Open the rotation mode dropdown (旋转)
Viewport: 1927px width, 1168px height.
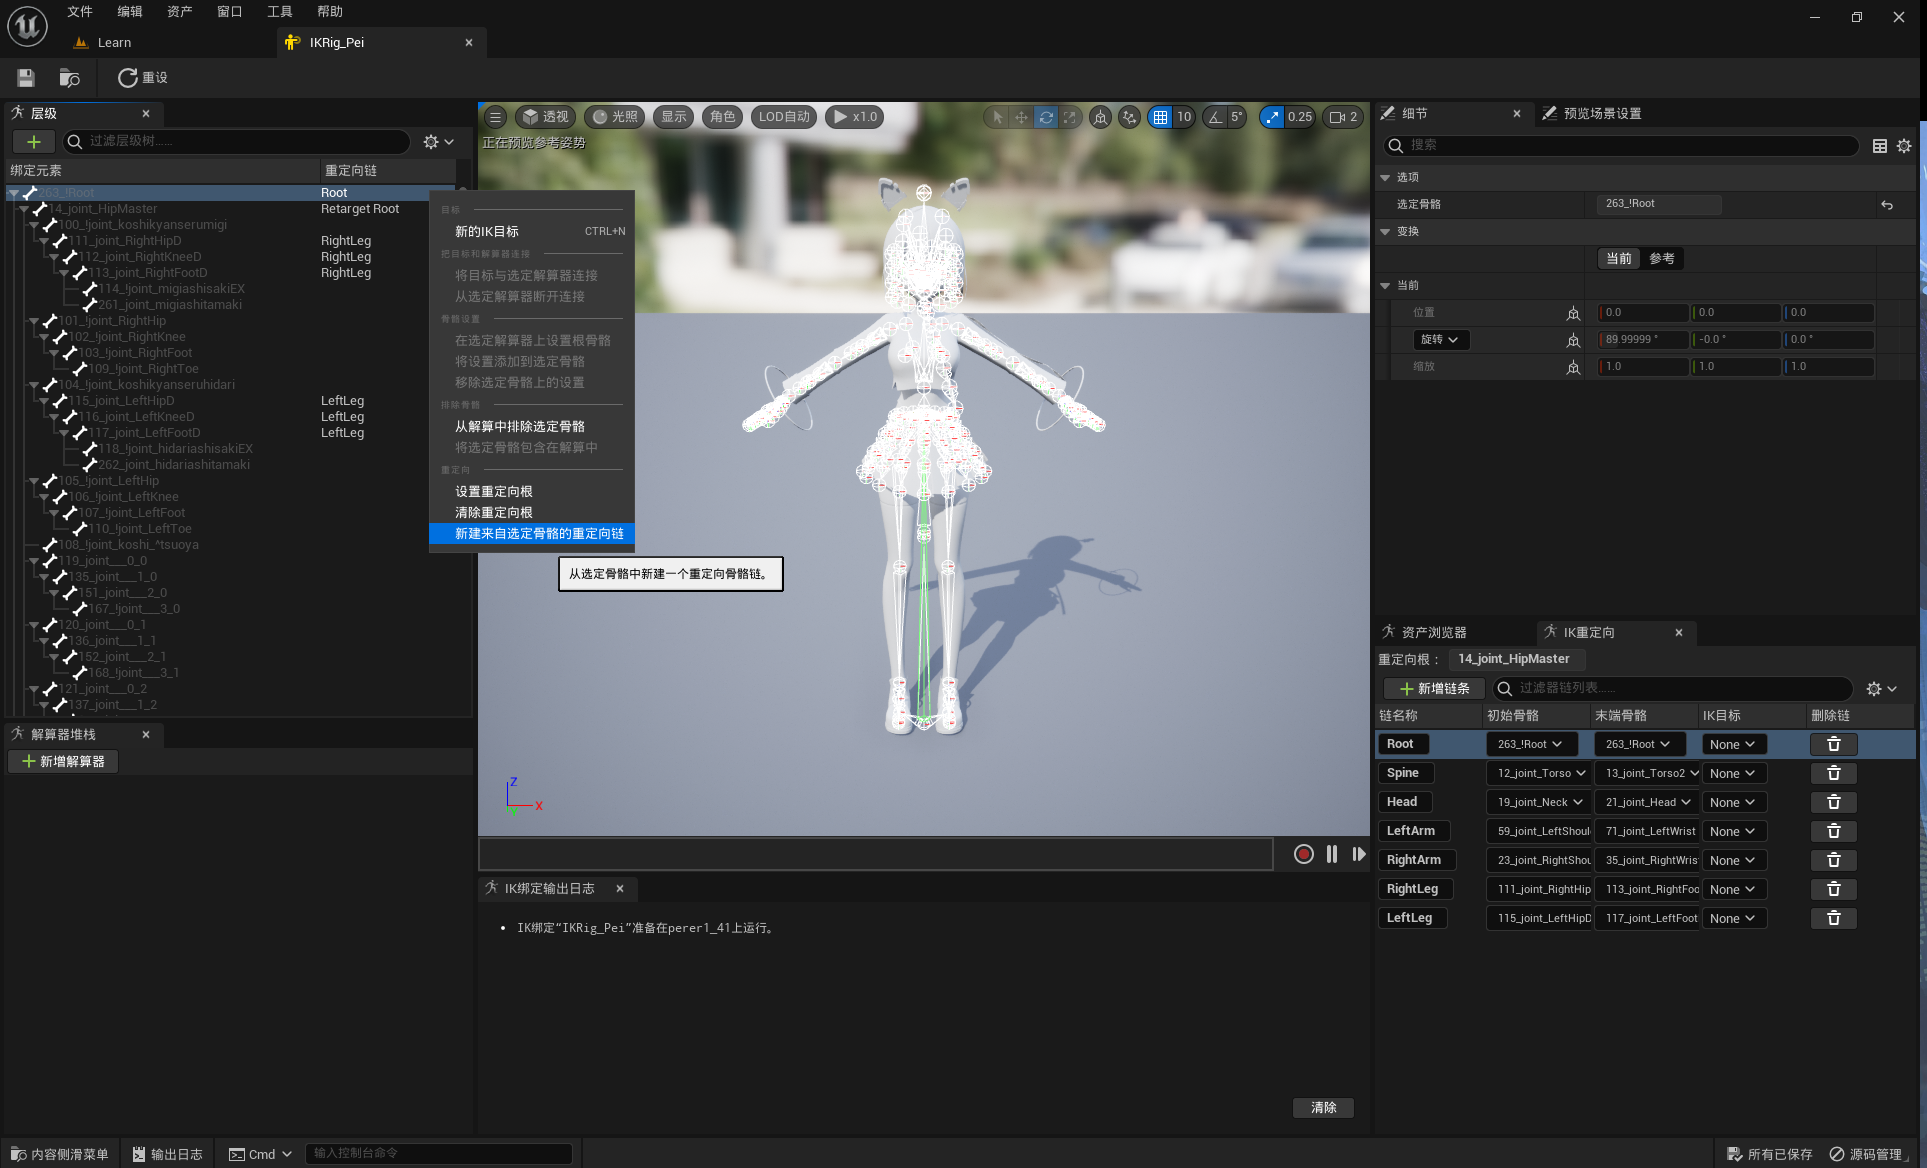[1440, 340]
